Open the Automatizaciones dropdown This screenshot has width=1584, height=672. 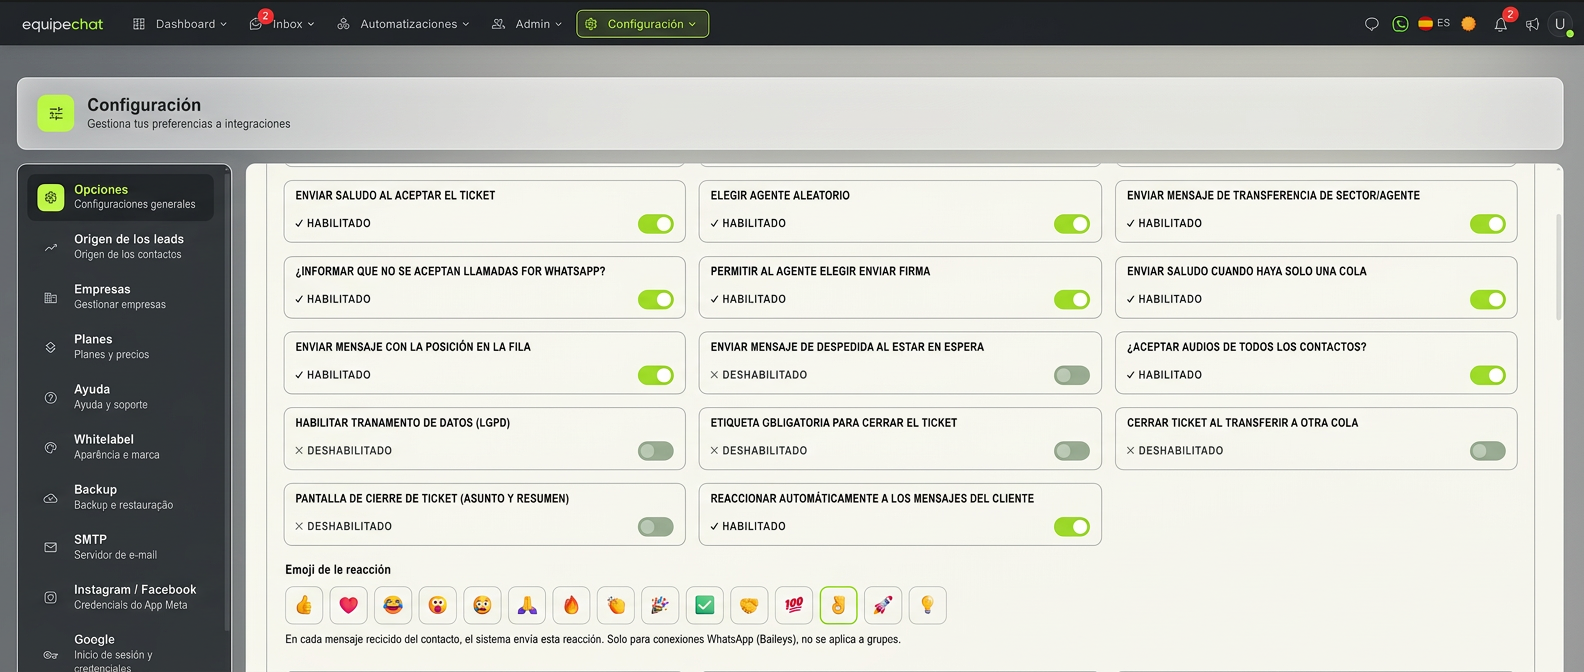tap(403, 24)
